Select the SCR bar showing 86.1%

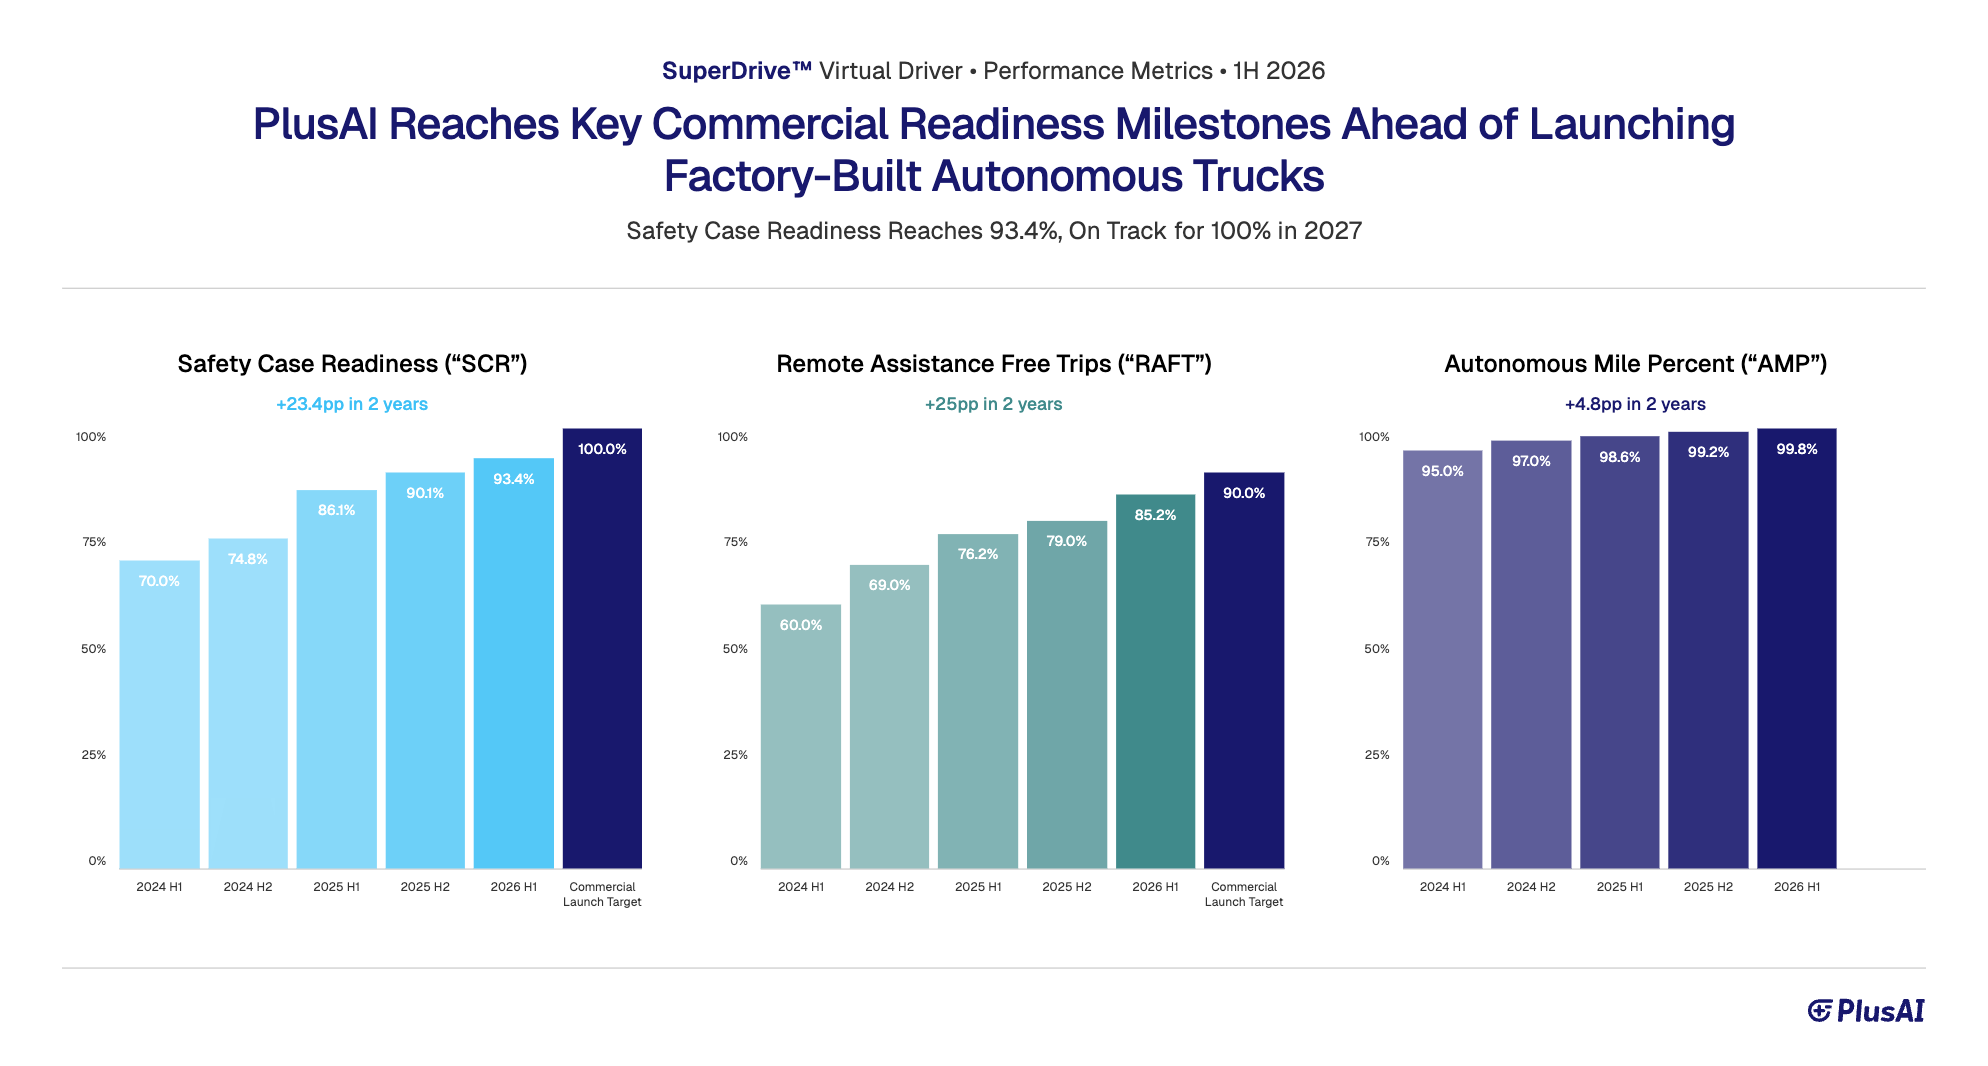[x=337, y=679]
